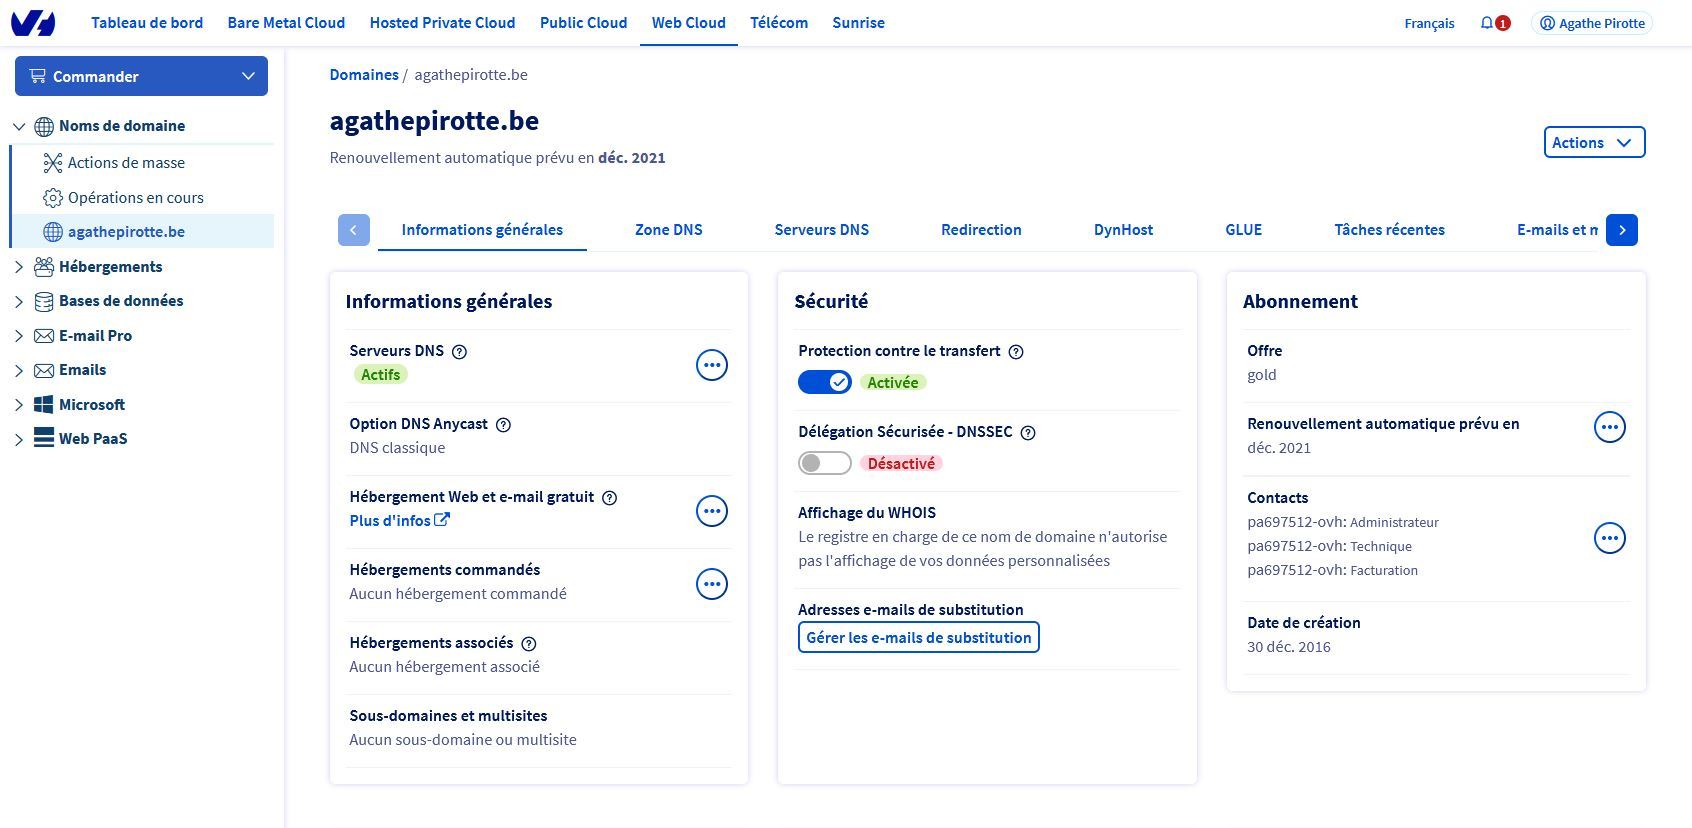The height and width of the screenshot is (828, 1692).
Task: Open the Commander dropdown button
Action: click(x=141, y=76)
